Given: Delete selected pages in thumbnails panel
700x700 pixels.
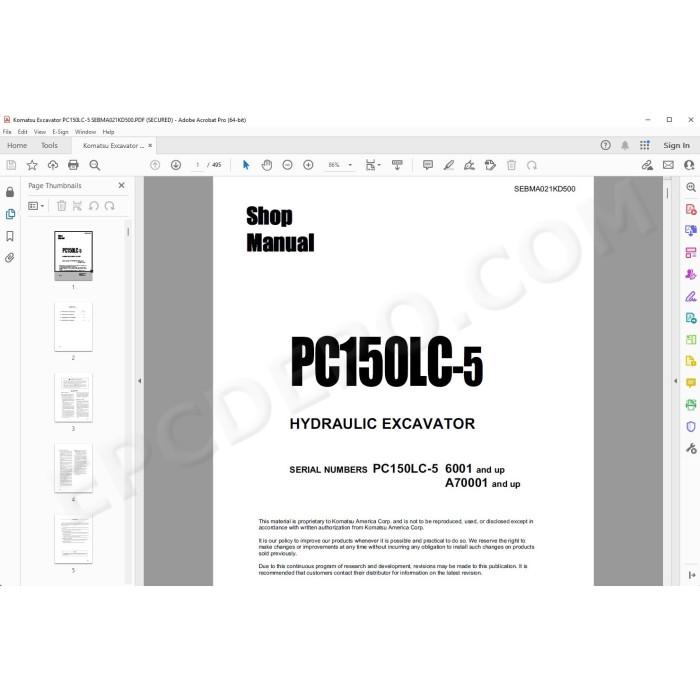Looking at the screenshot, I should [x=62, y=206].
